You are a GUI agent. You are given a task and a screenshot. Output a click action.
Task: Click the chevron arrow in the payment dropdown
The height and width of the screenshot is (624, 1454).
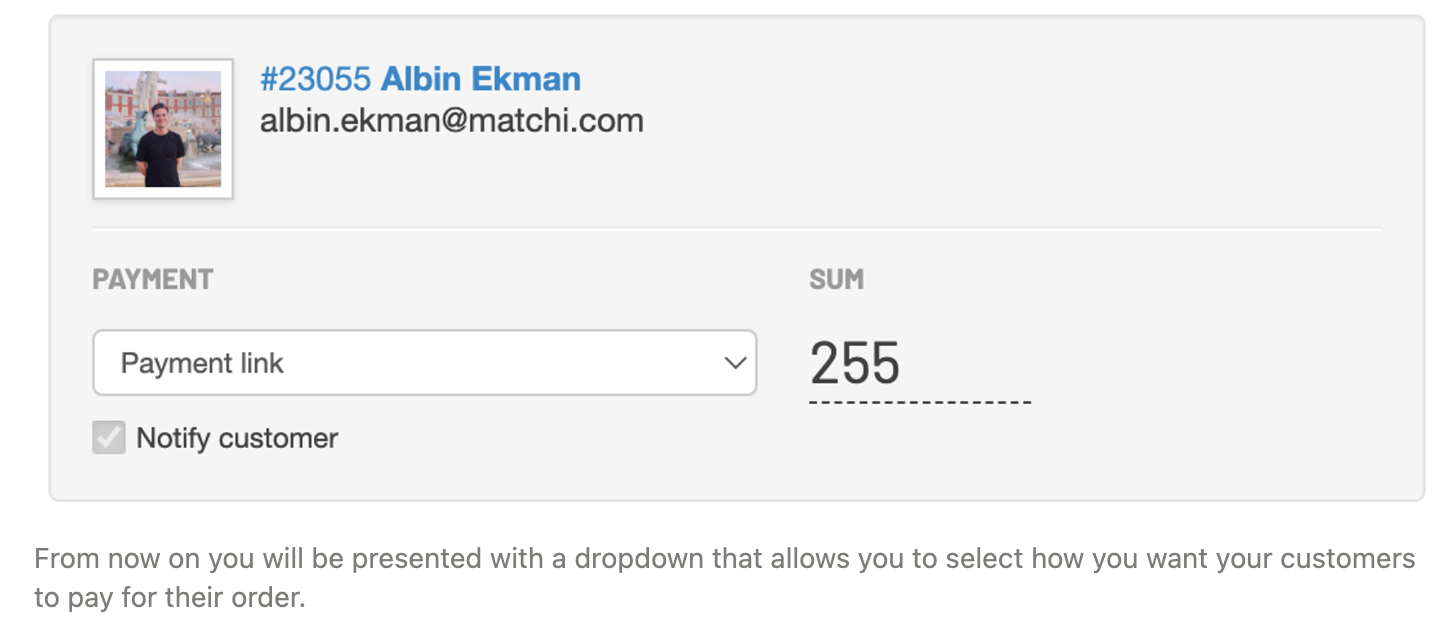735,363
